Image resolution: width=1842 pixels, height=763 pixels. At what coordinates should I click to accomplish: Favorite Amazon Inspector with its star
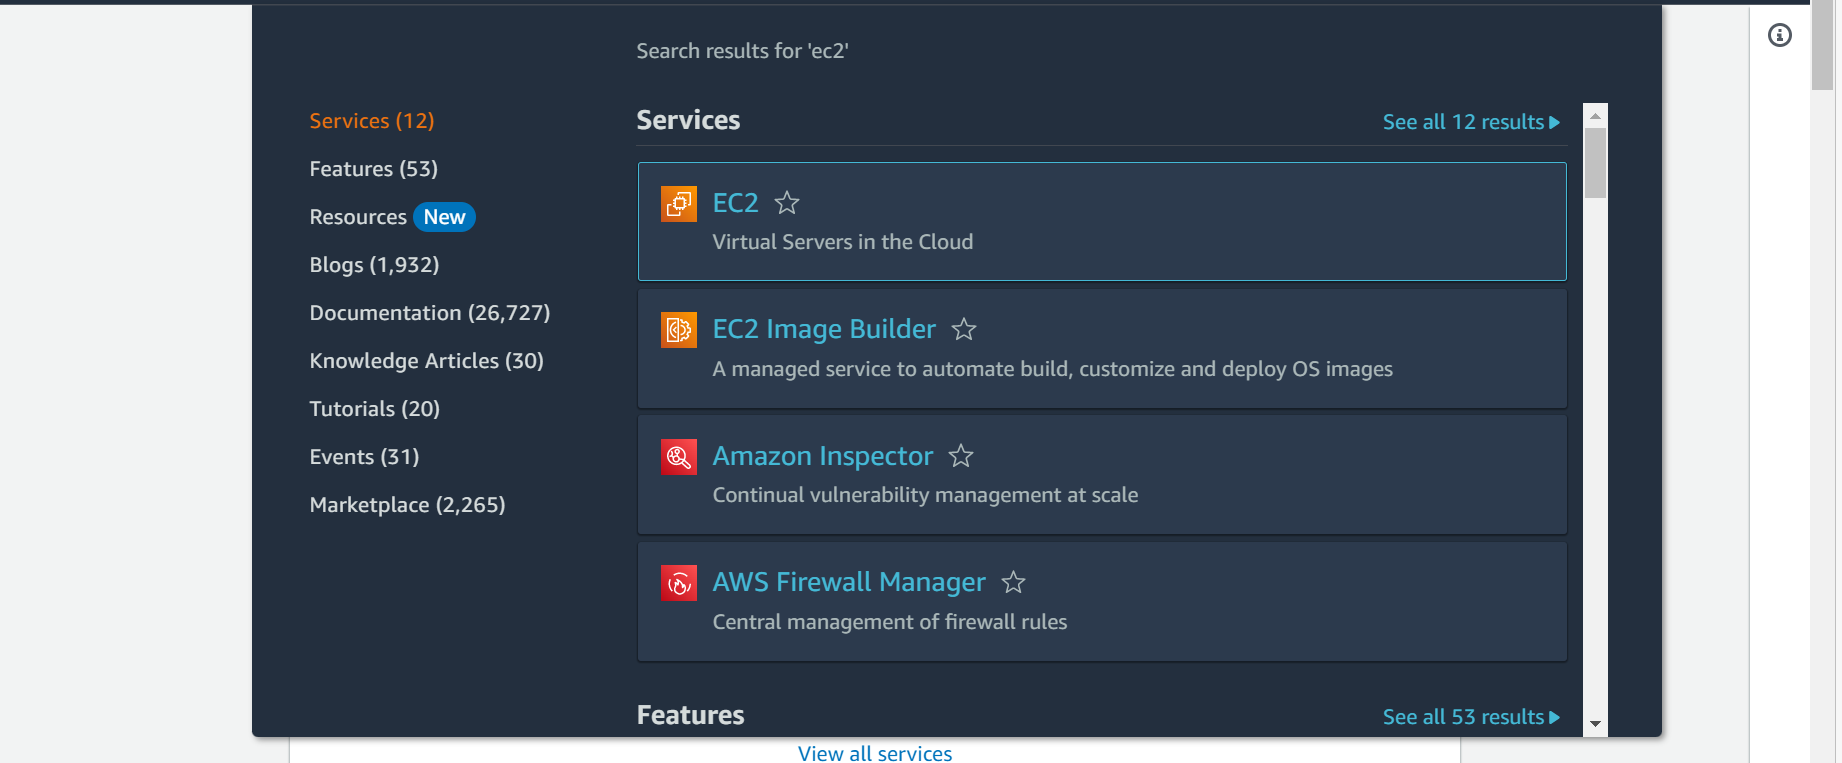[x=961, y=456]
